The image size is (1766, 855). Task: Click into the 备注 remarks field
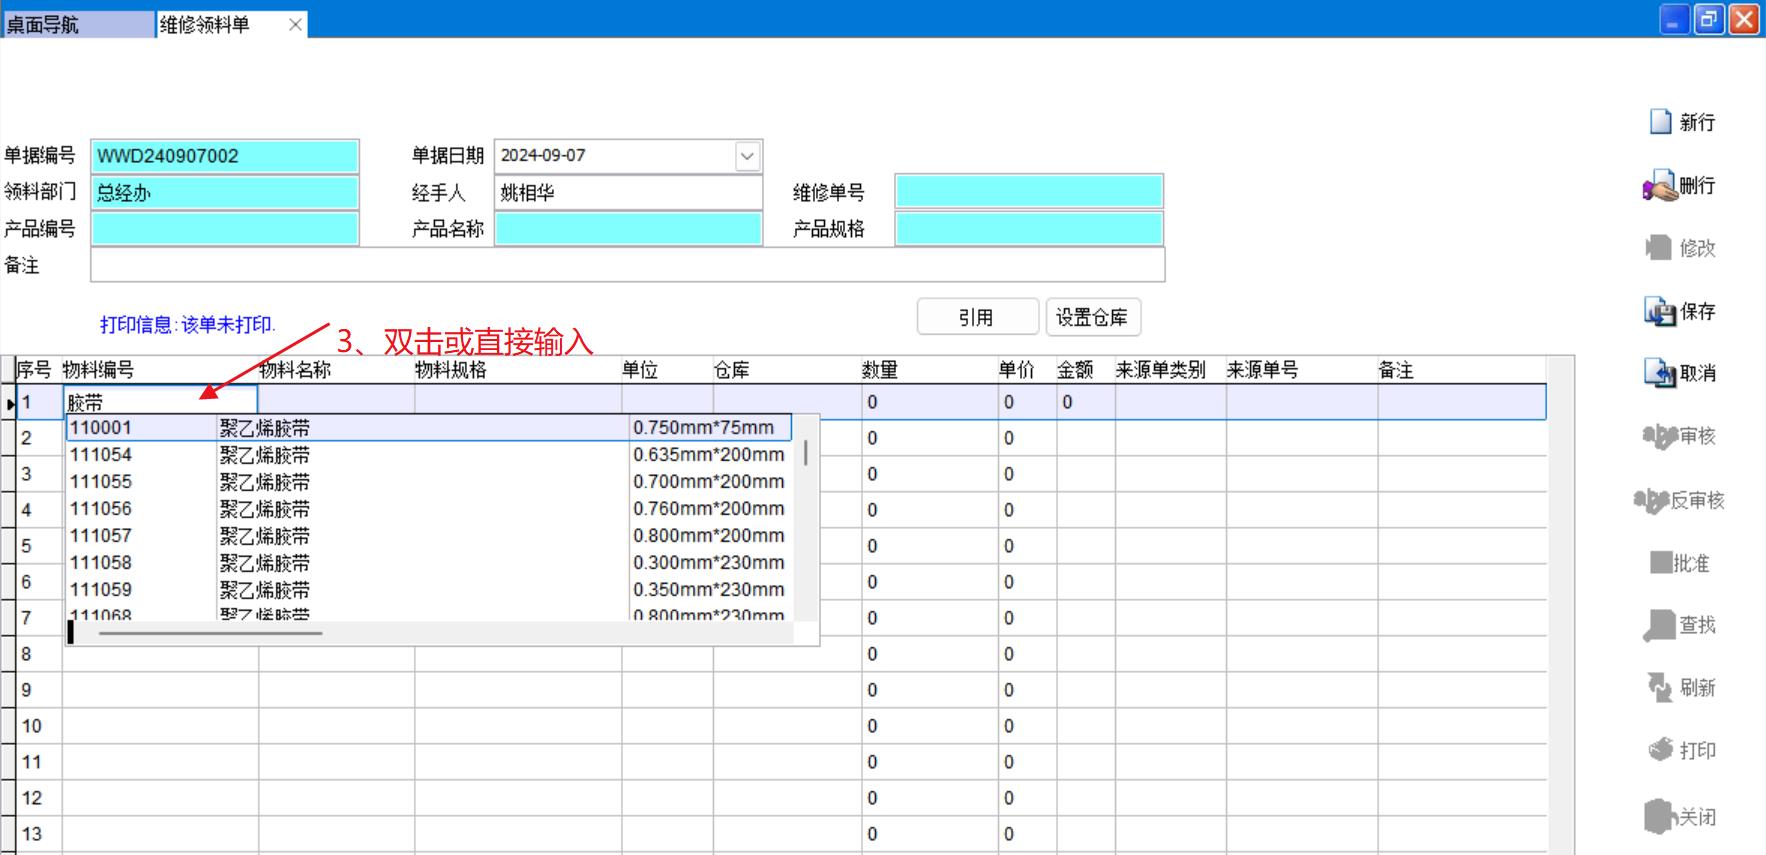coord(627,265)
